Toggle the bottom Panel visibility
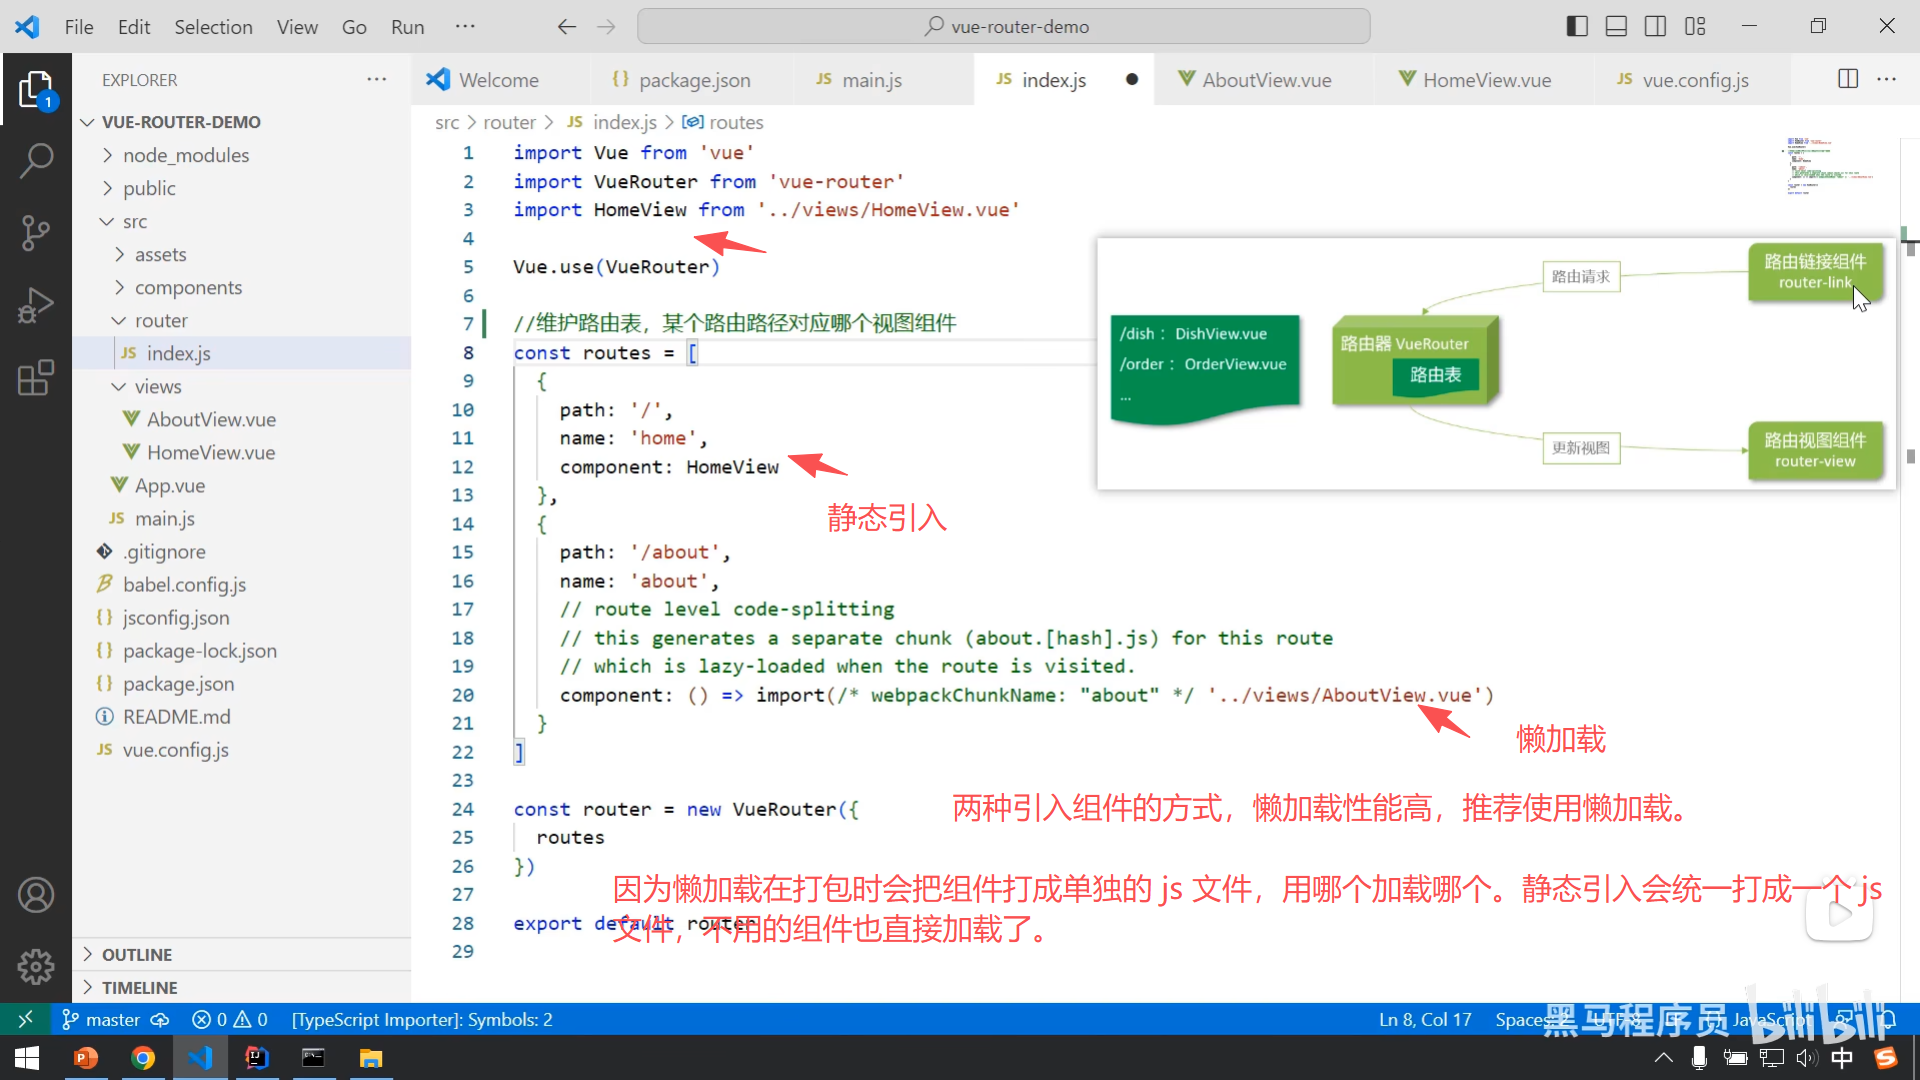 point(1616,27)
